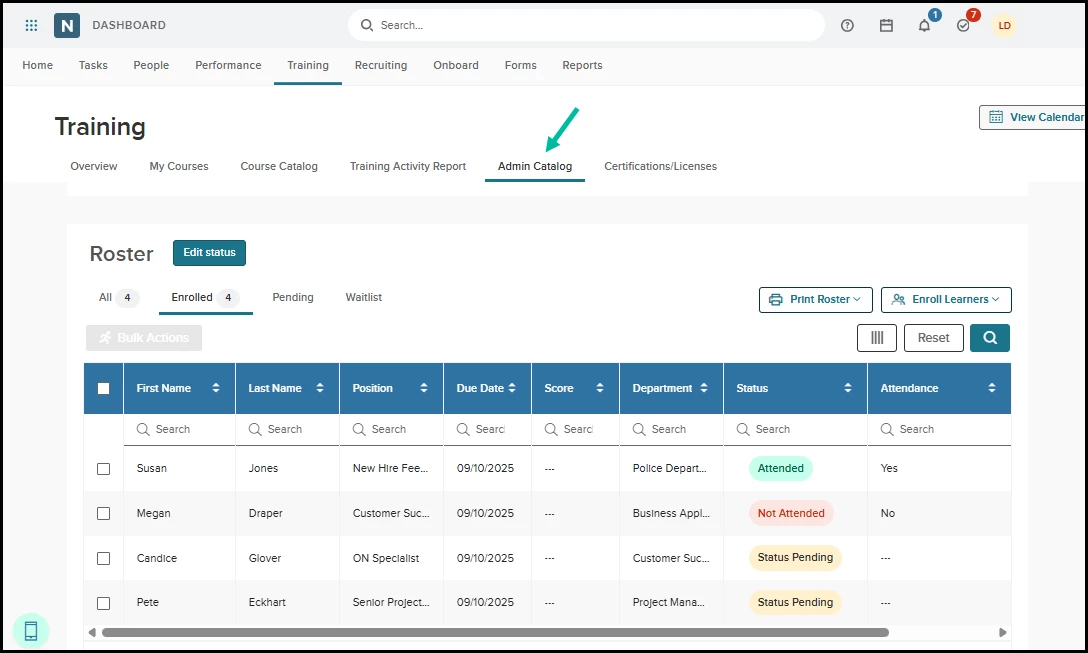
Task: Open the LD user profile avatar
Action: pos(1004,26)
